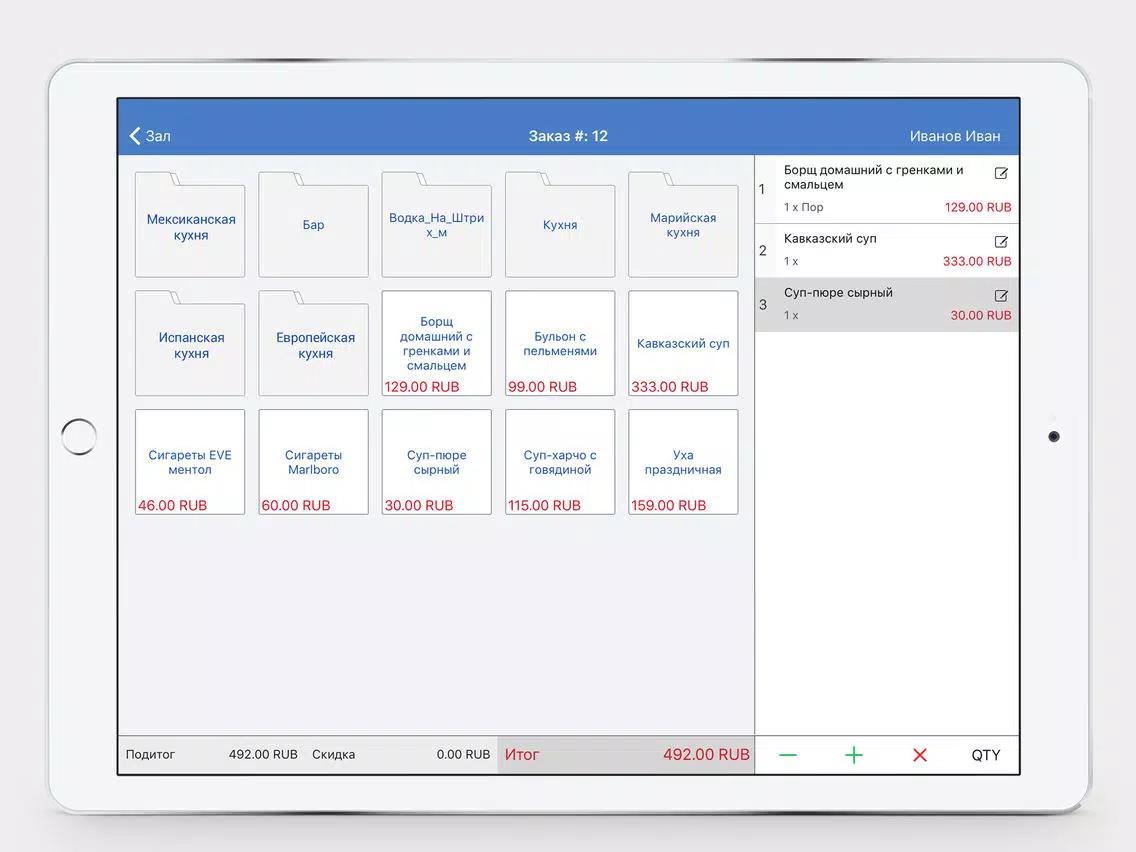
Task: Open the Испанская кухня folder
Action: coord(191,344)
